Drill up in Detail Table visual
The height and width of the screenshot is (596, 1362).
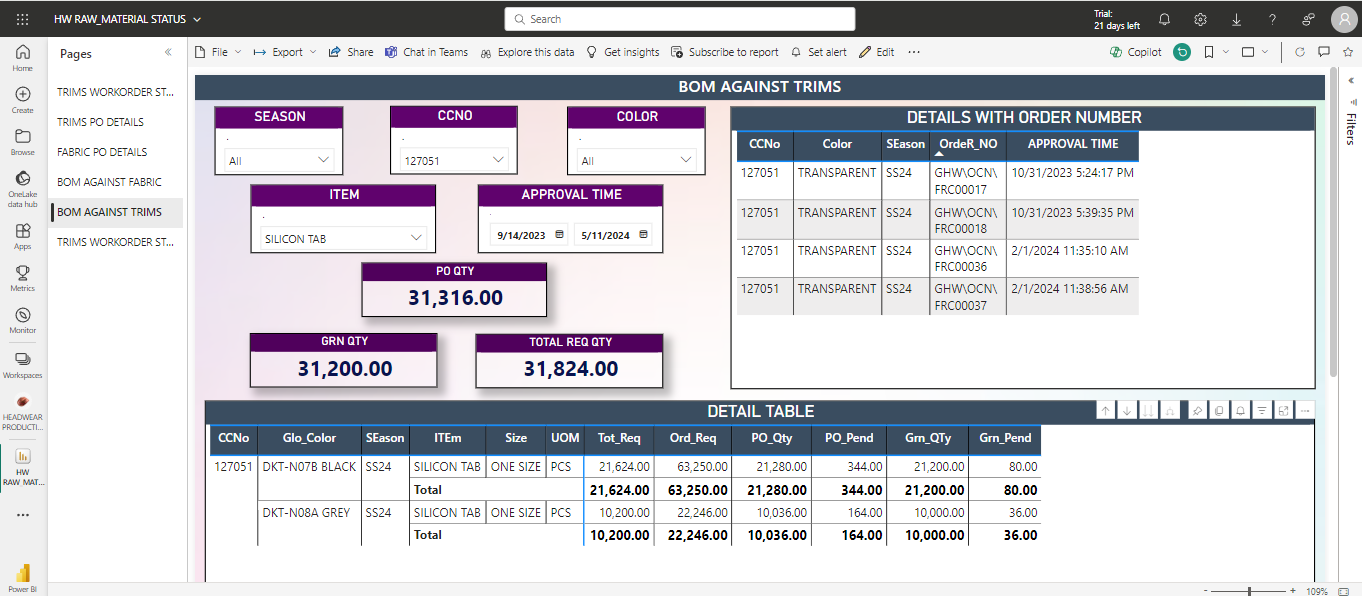(1105, 410)
